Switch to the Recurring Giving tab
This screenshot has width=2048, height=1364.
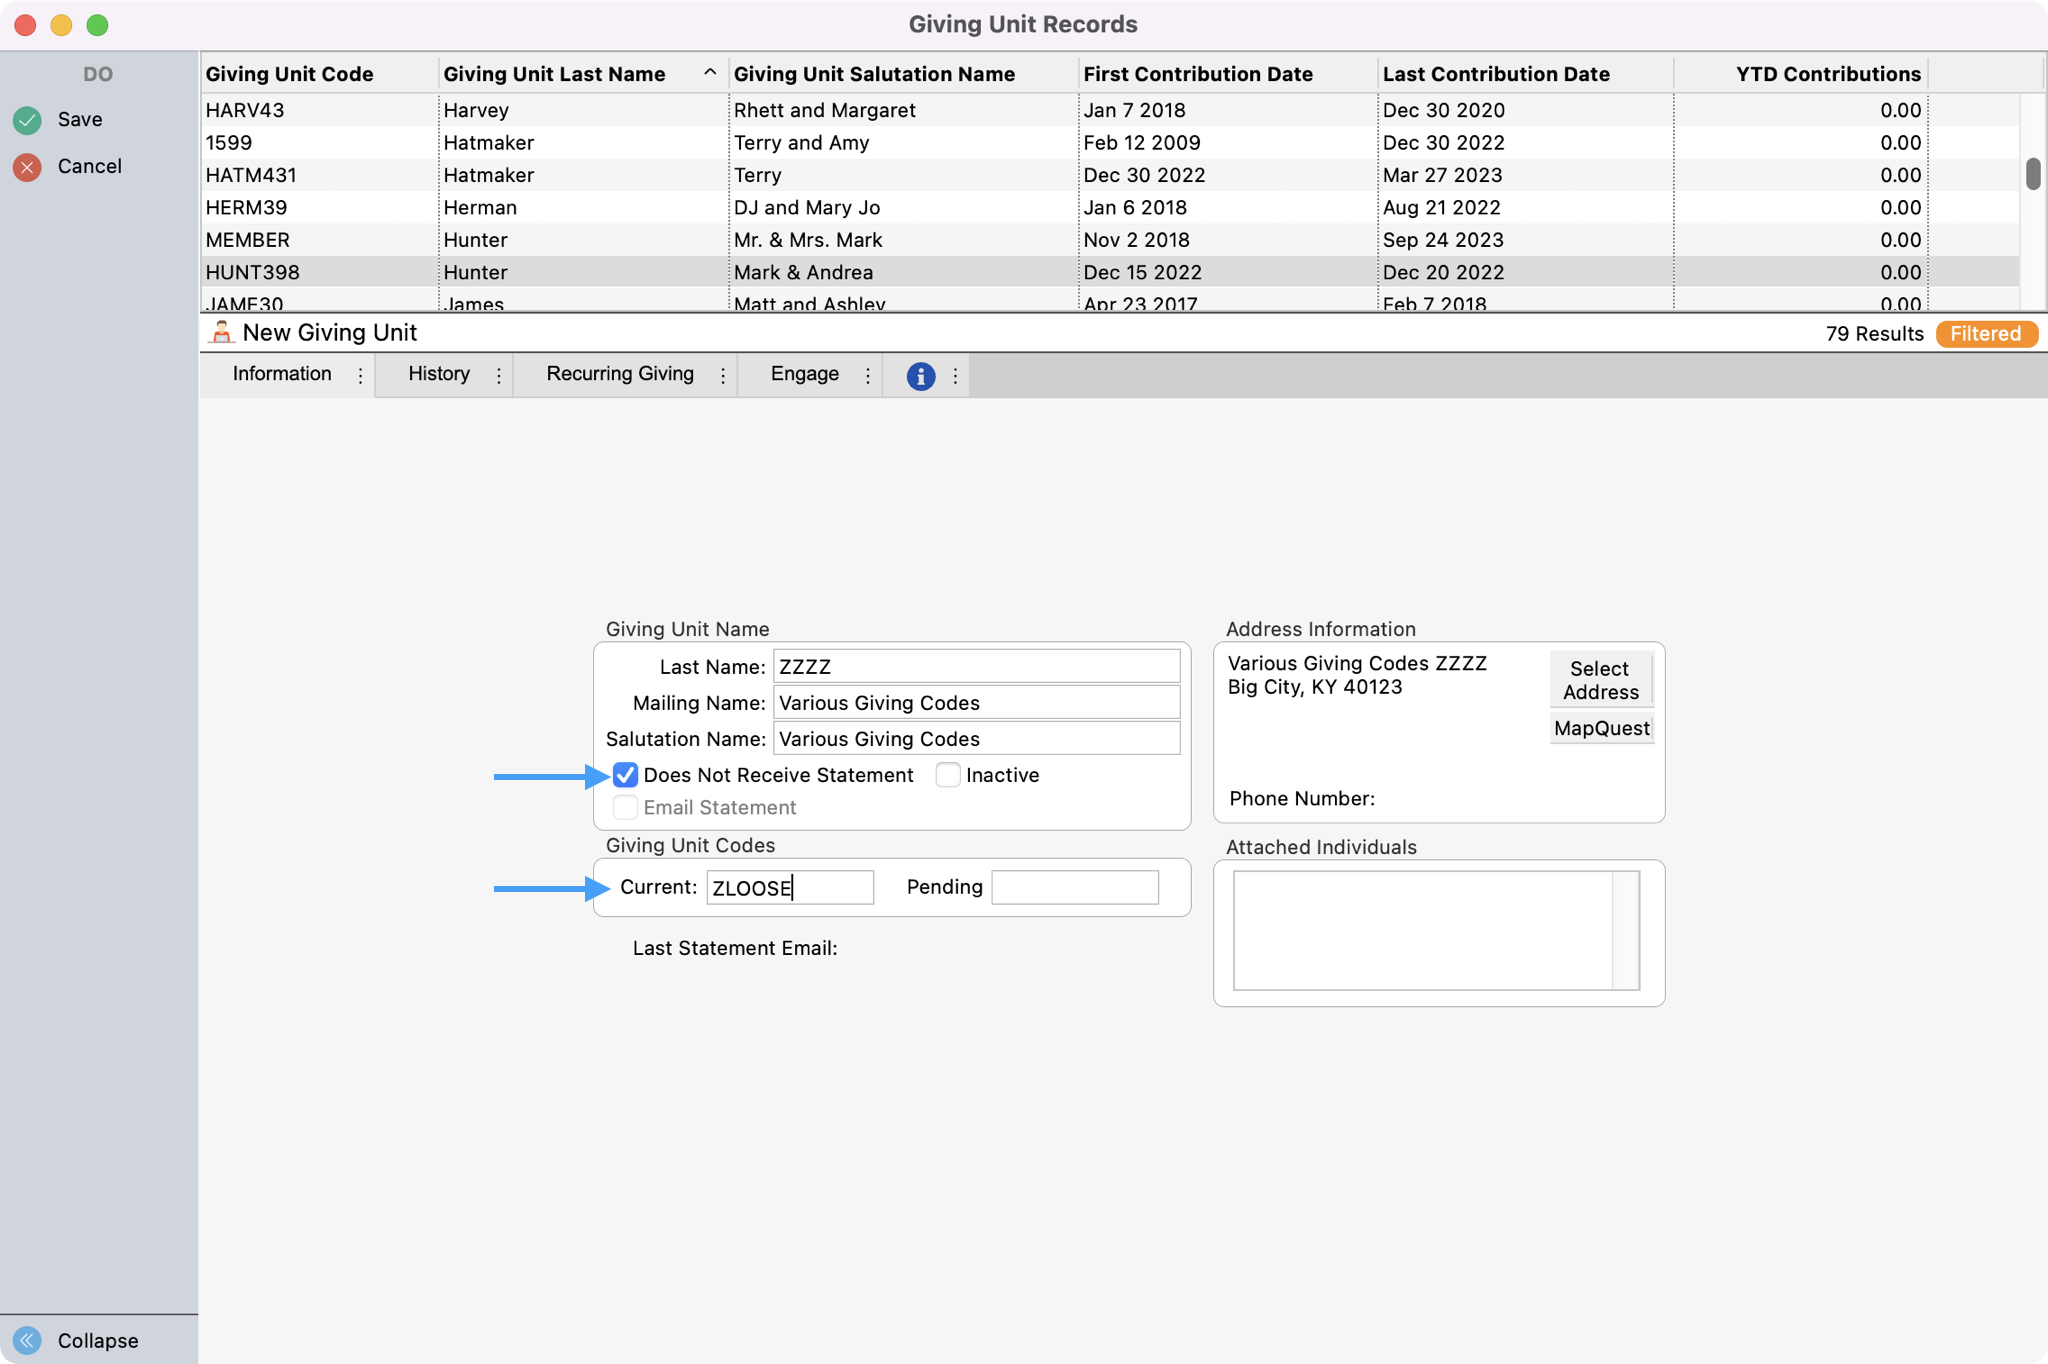click(x=619, y=374)
